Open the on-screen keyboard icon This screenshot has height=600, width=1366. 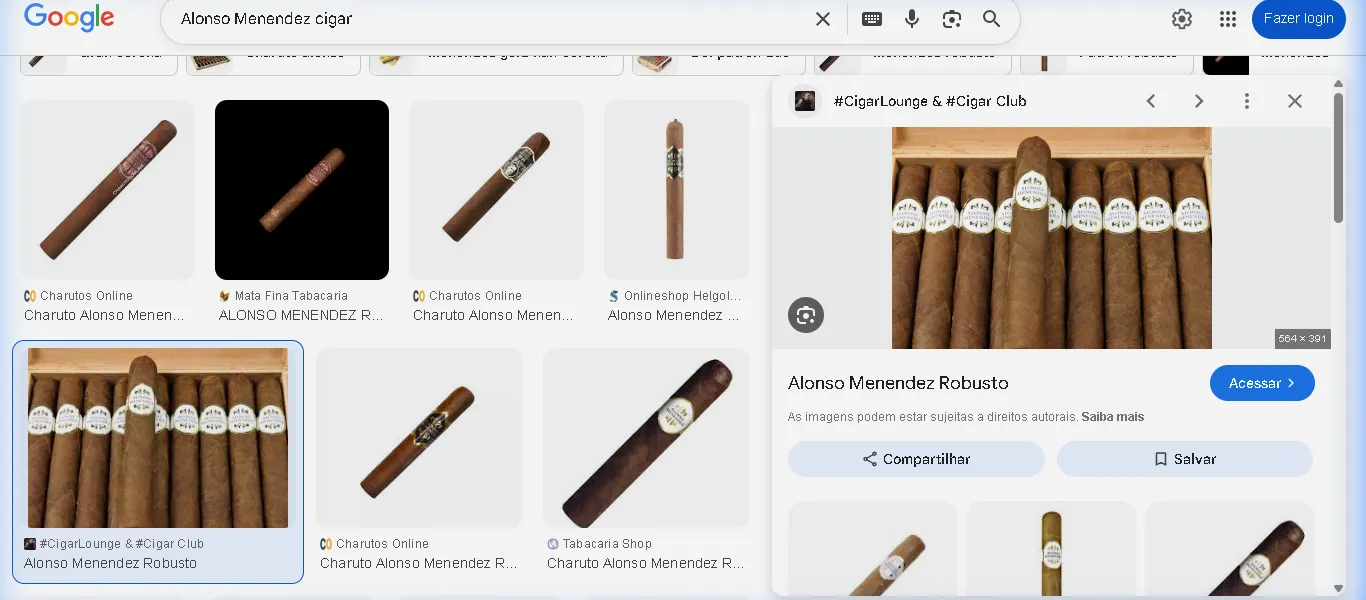872,19
